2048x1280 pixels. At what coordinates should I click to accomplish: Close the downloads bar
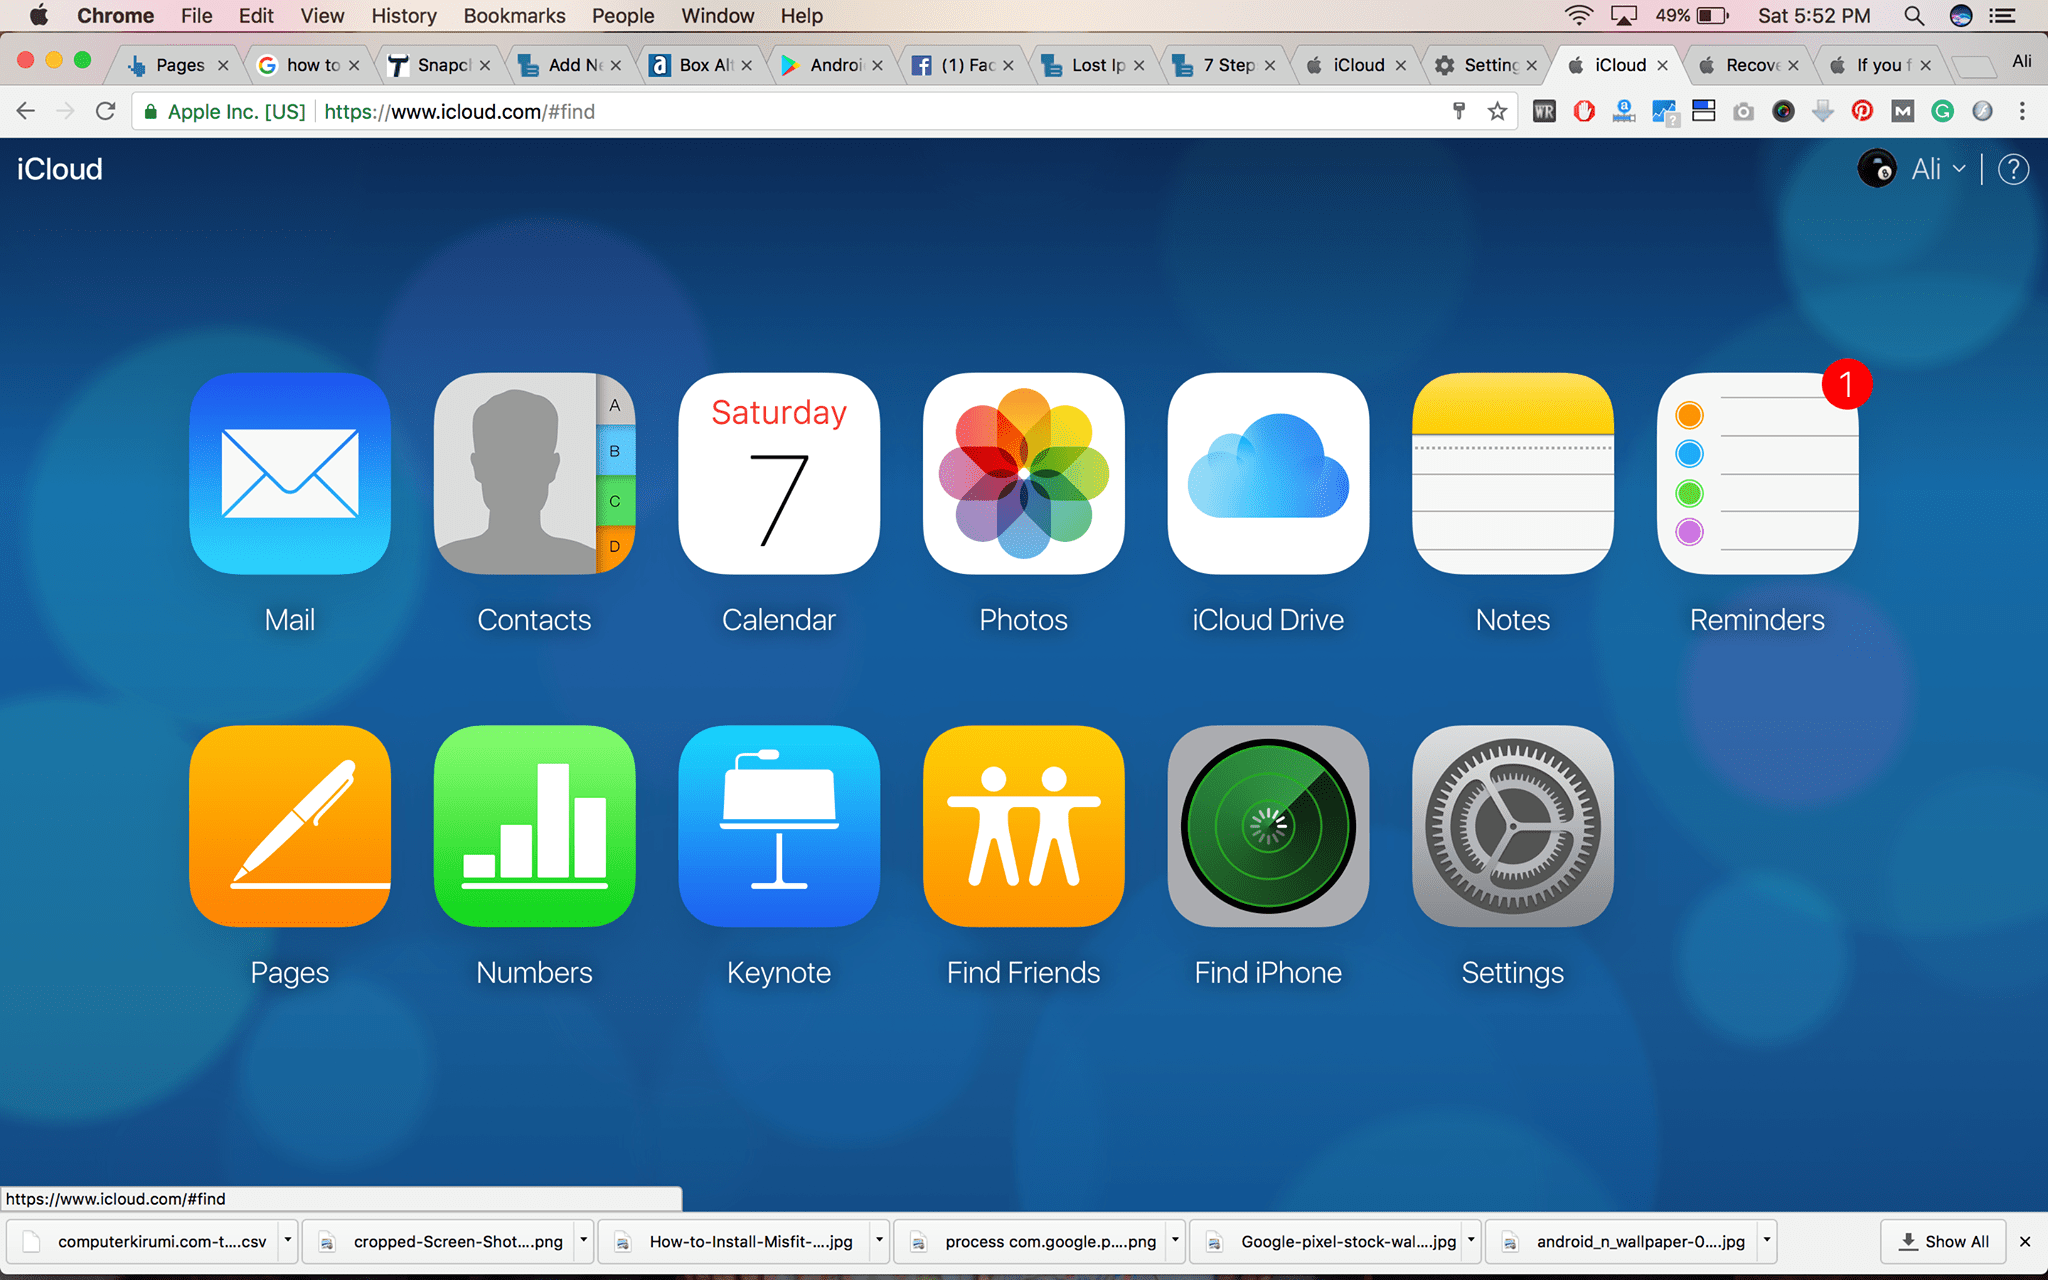[x=2025, y=1241]
